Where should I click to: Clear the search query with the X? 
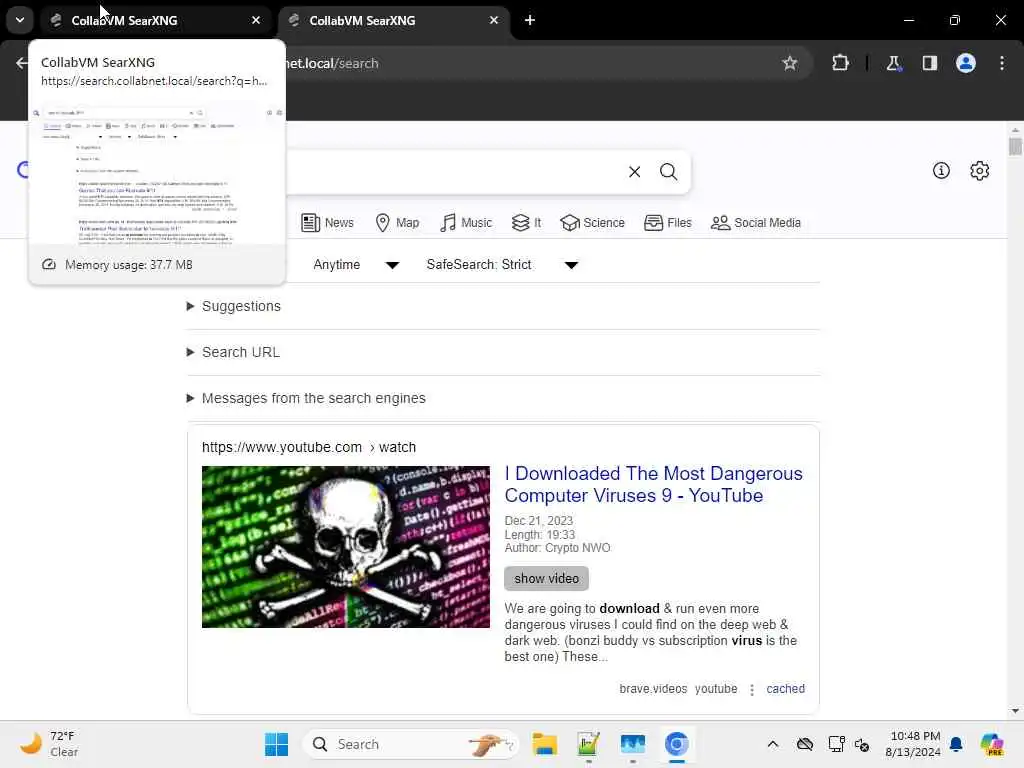[634, 172]
